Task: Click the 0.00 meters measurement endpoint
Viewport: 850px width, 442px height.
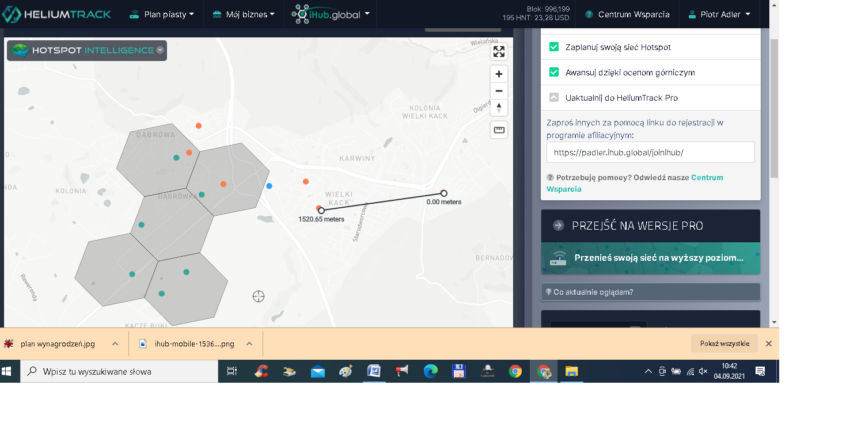Action: [444, 193]
